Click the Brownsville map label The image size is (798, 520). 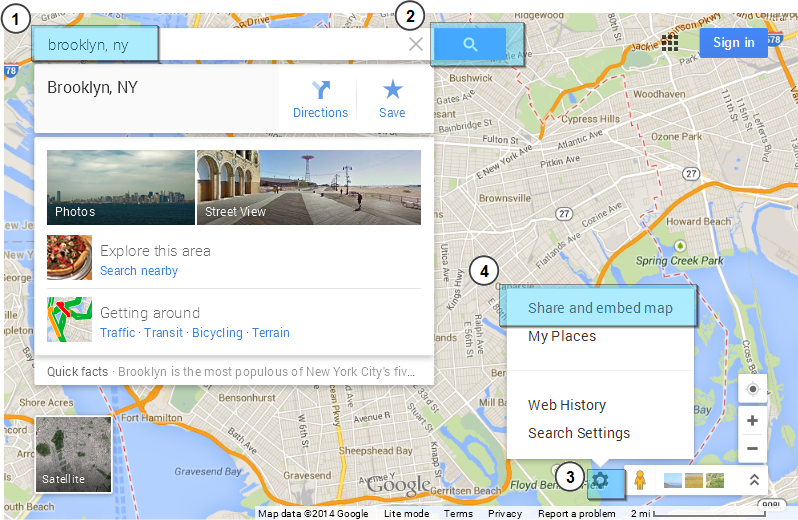click(504, 198)
